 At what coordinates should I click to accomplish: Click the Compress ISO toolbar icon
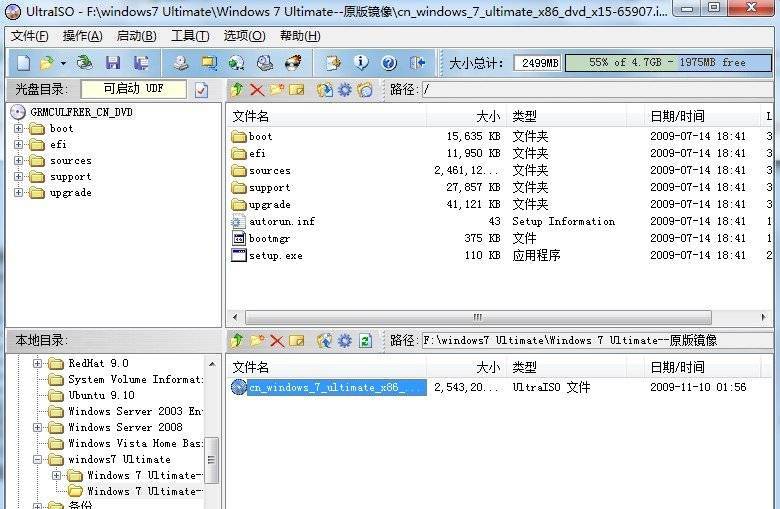tap(209, 63)
